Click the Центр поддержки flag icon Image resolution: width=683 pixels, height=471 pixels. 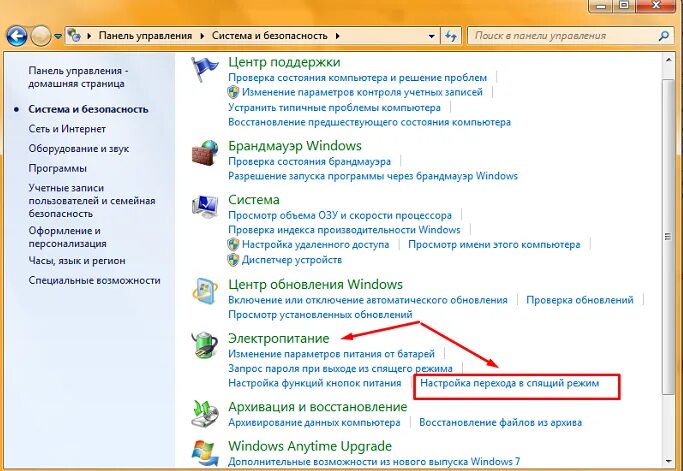(x=204, y=69)
